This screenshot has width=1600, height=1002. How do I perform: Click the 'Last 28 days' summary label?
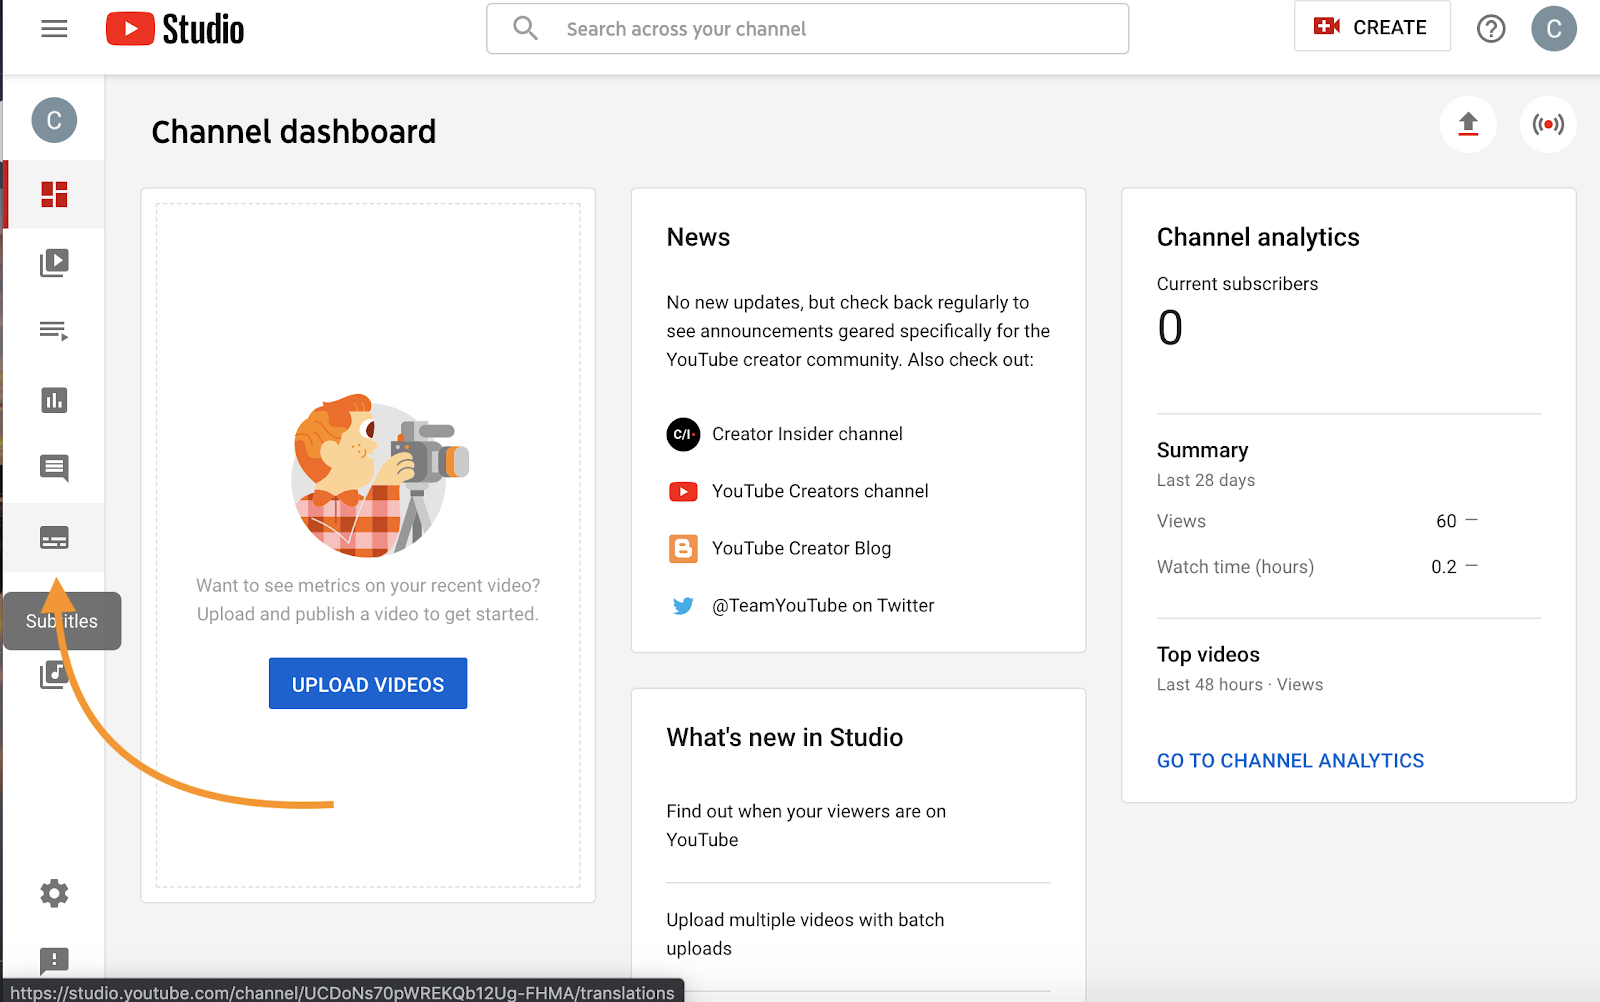pos(1206,480)
